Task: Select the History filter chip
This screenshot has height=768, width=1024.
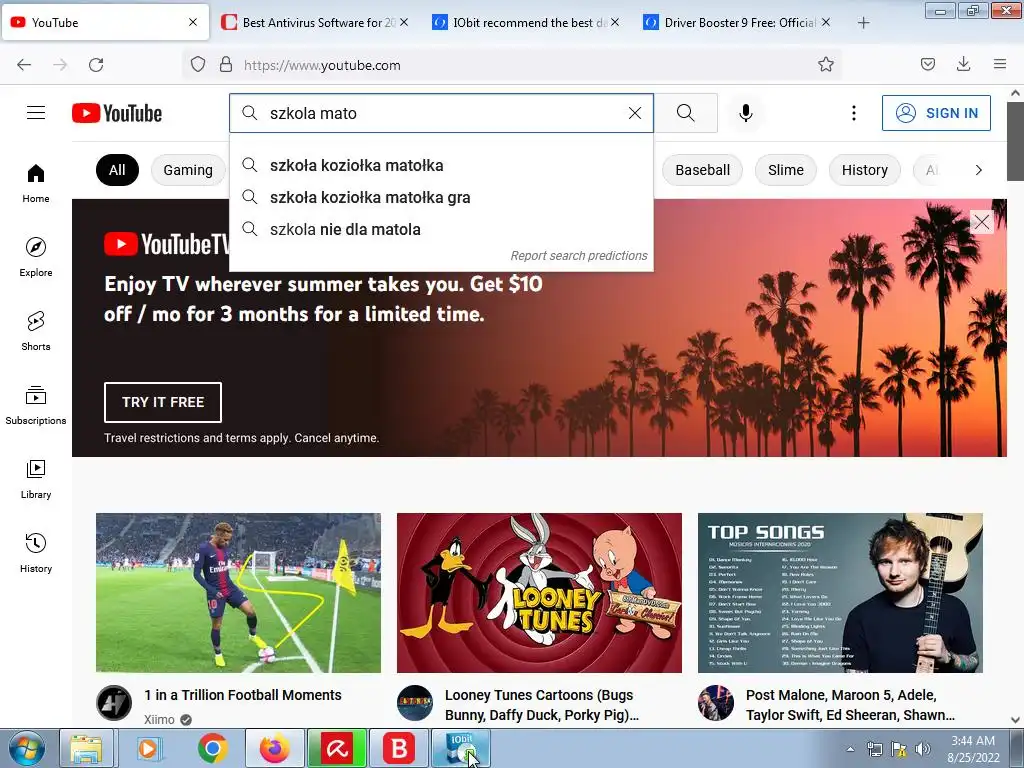Action: pyautogui.click(x=865, y=170)
